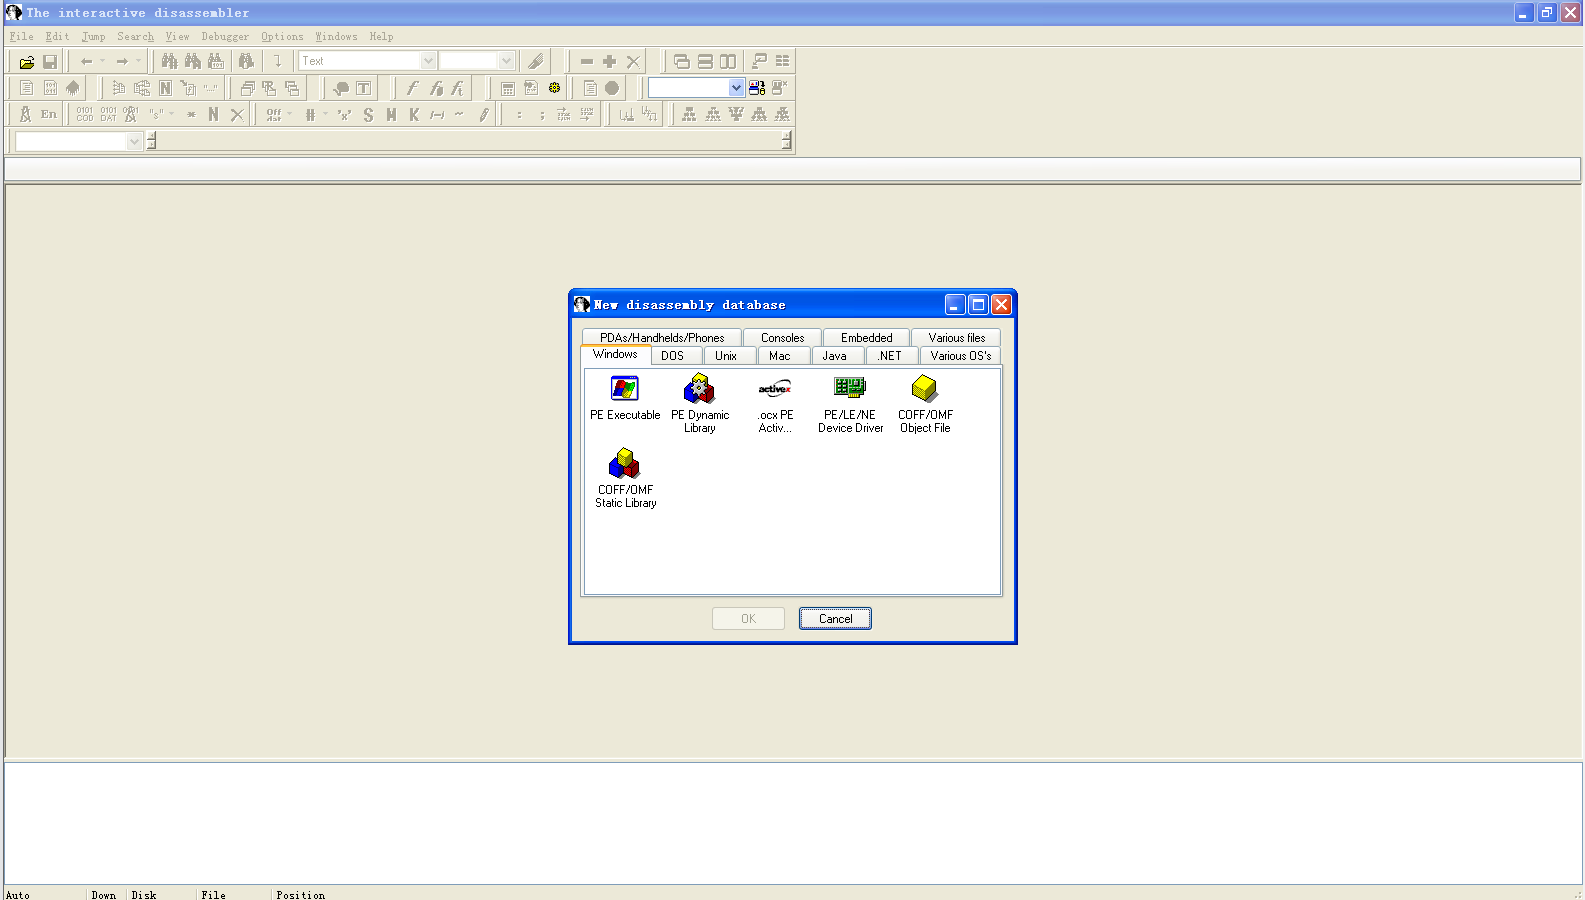Click the Jump Forward arrow icon
Viewport: 1585px width, 900px height.
click(x=122, y=61)
